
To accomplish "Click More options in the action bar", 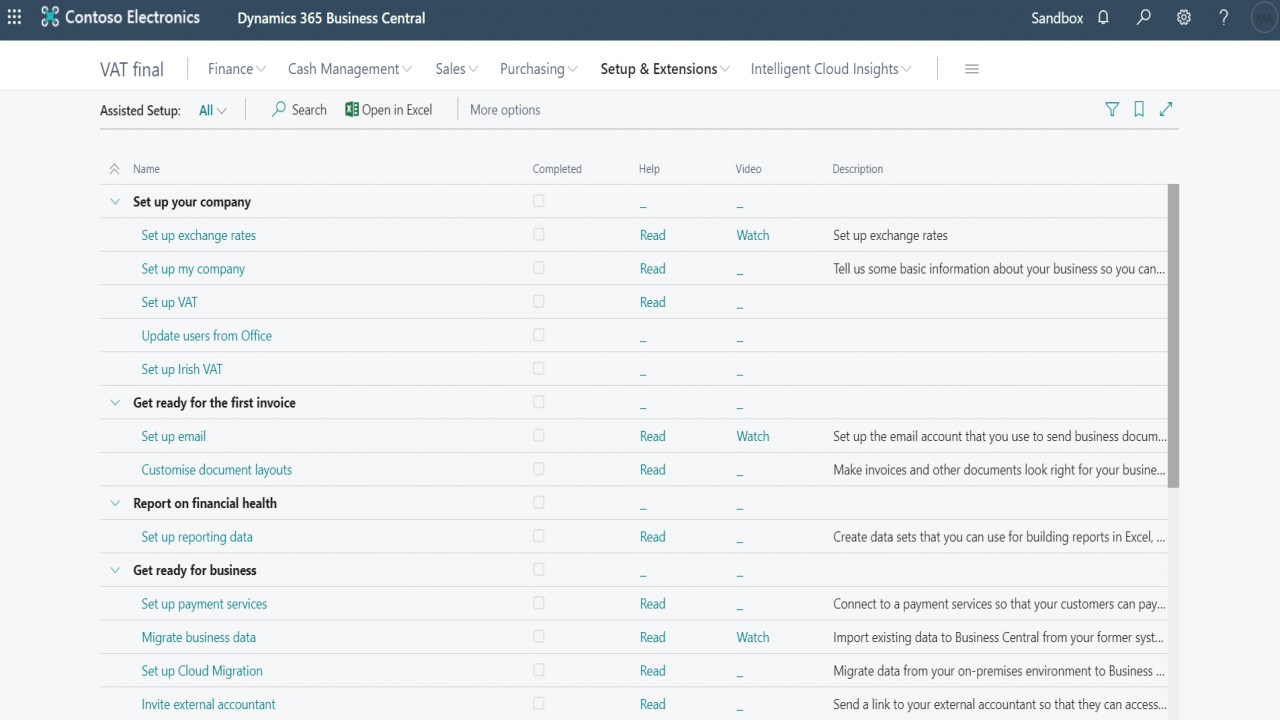I will coord(505,110).
